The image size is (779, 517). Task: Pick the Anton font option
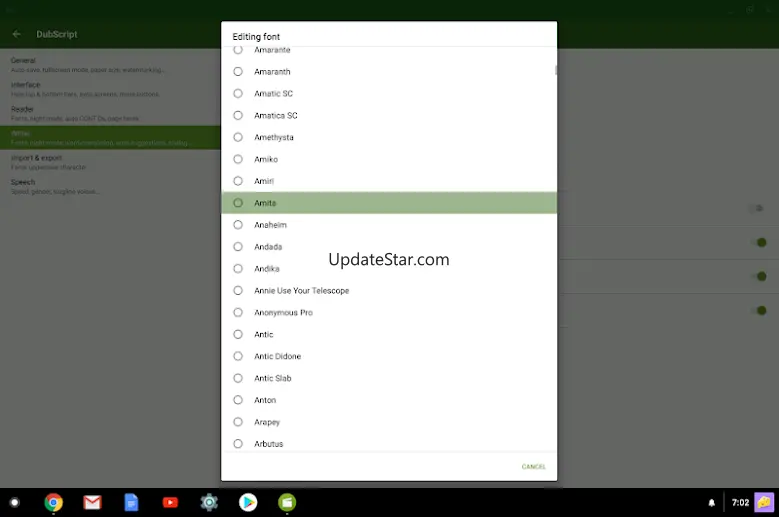pyautogui.click(x=238, y=400)
